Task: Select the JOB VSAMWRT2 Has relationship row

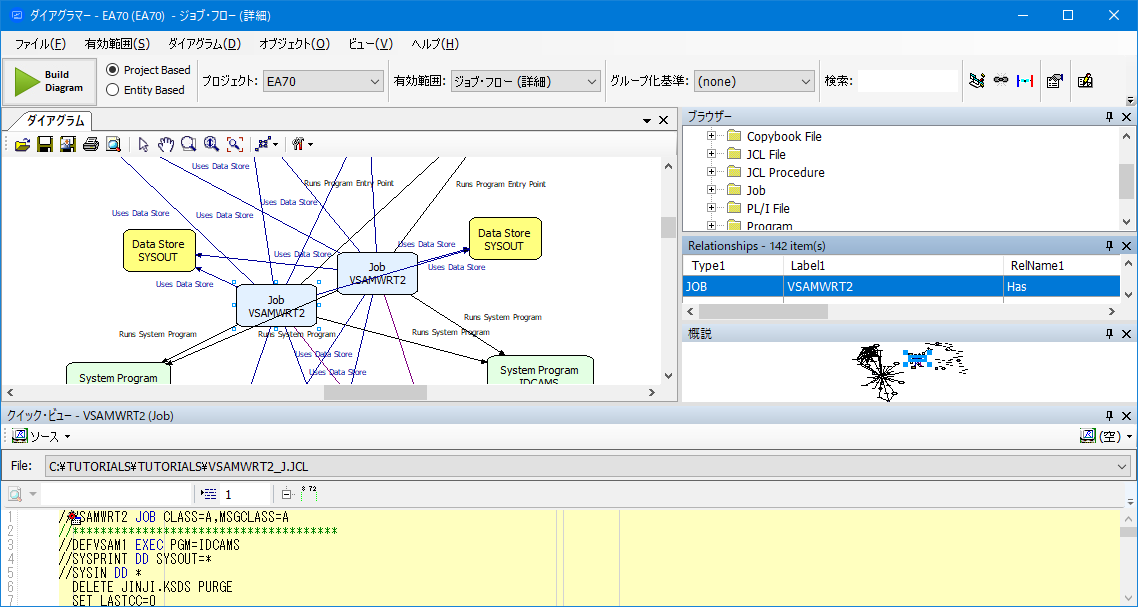Action: 901,287
